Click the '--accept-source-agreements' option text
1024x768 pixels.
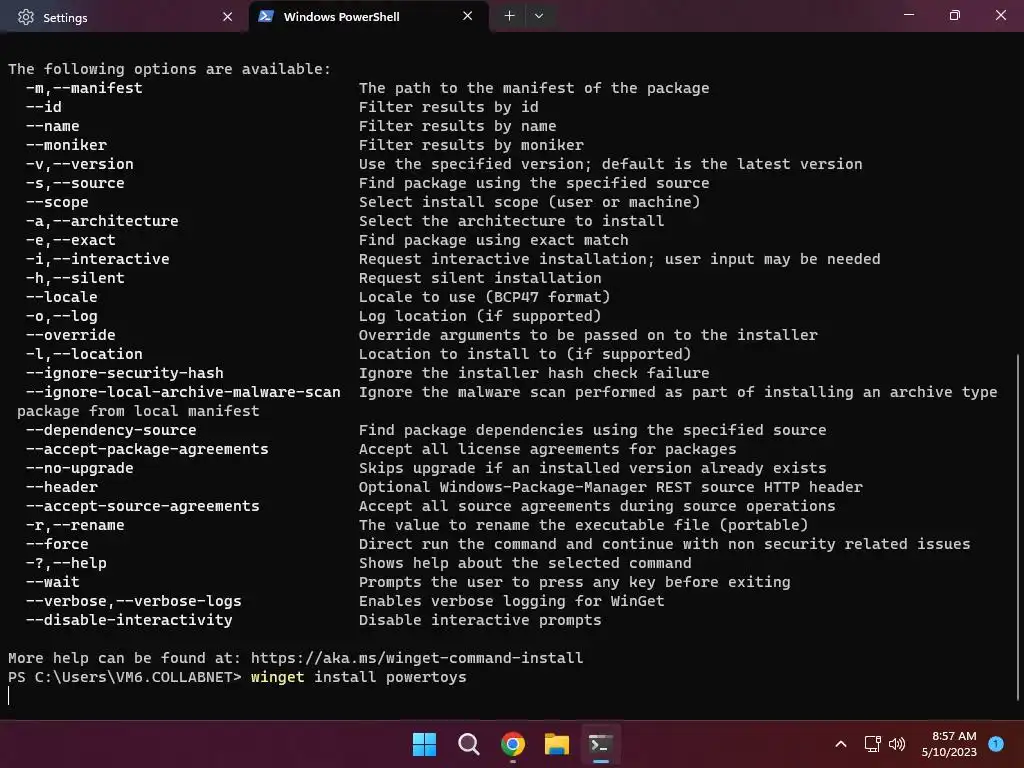(142, 505)
